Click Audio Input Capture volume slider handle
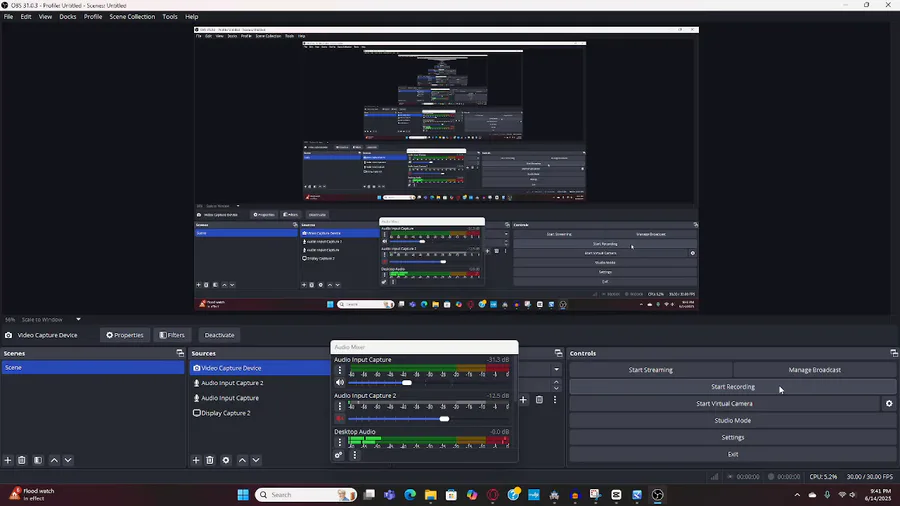The width and height of the screenshot is (900, 506). (407, 383)
